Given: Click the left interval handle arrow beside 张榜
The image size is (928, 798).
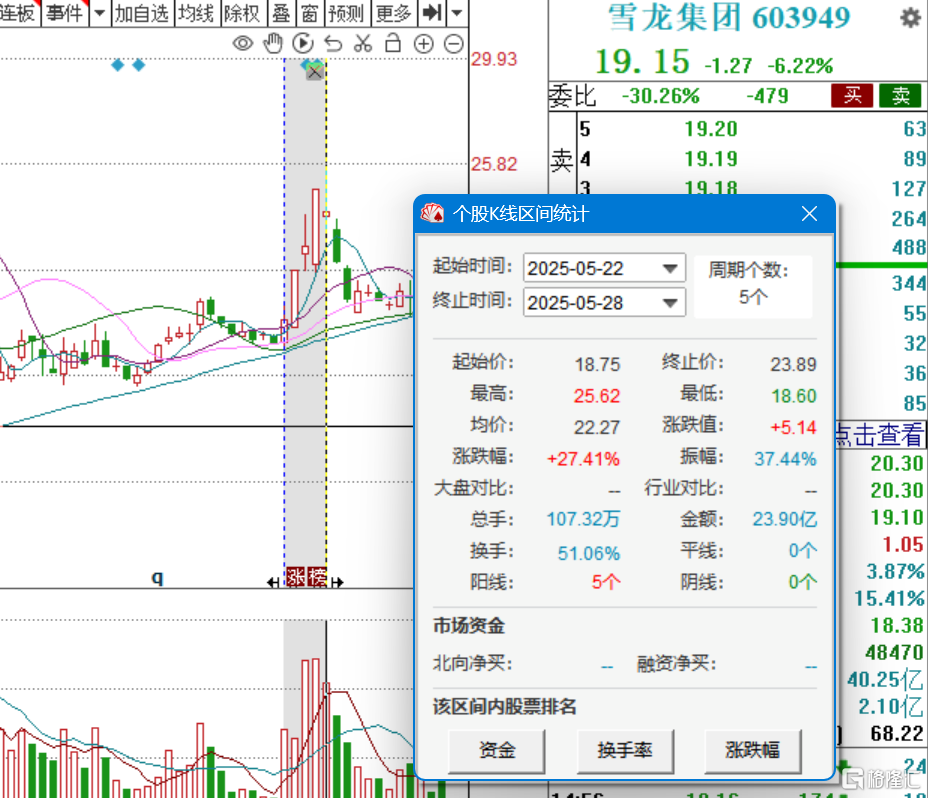Looking at the screenshot, I should 273,583.
